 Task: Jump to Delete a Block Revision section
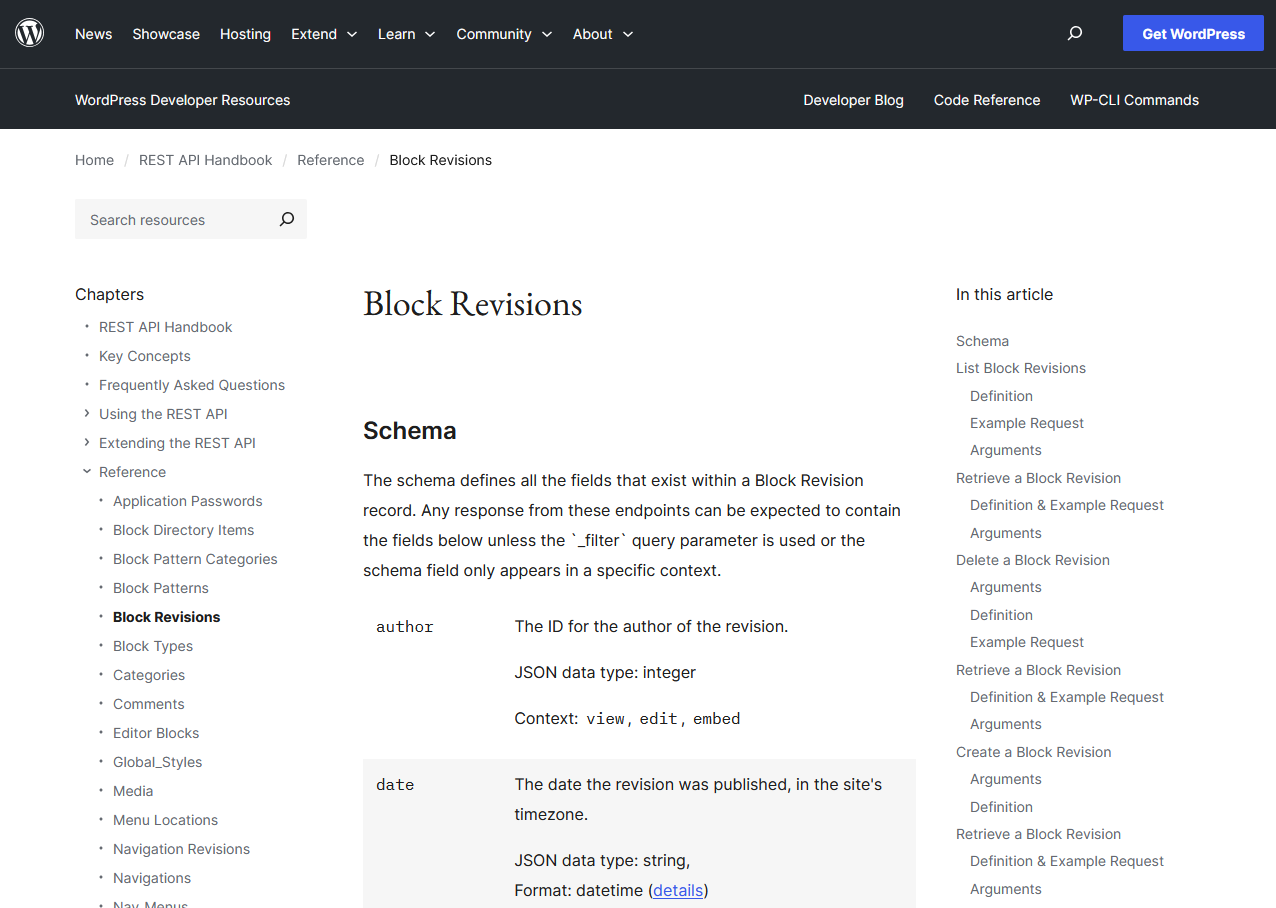tap(1032, 560)
